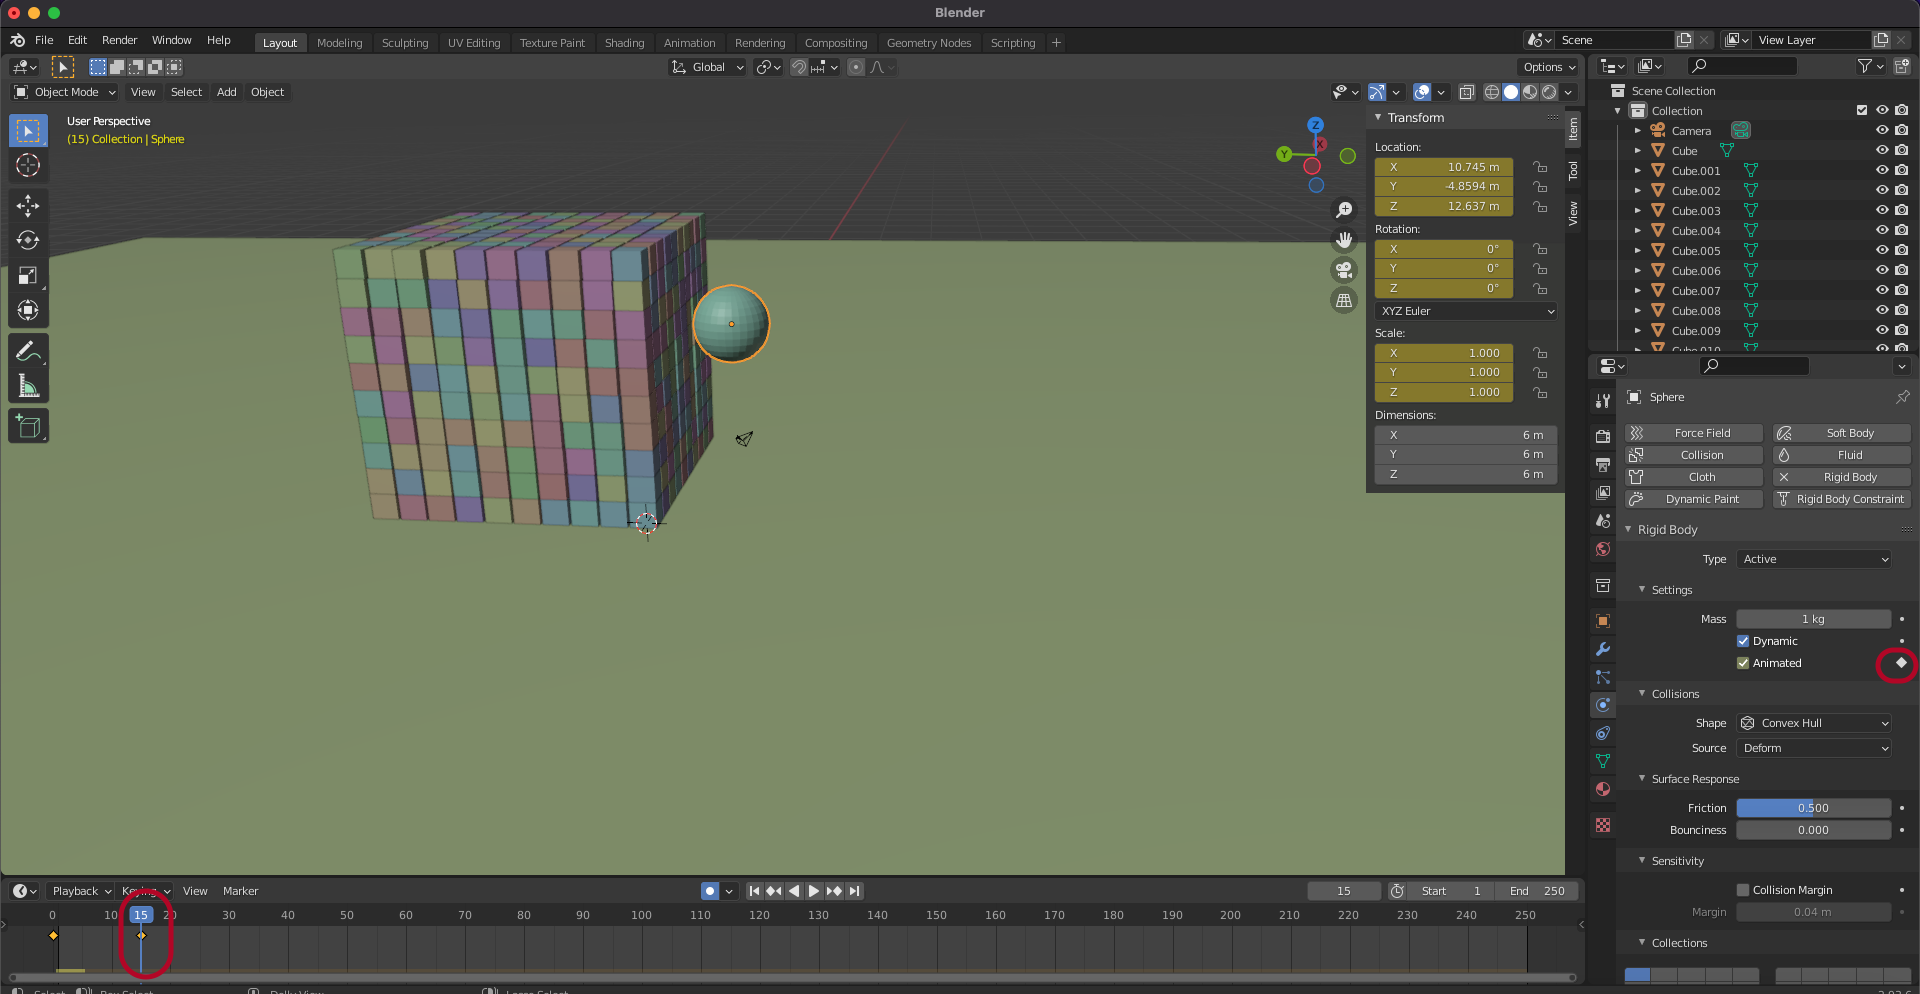Disable Cube.006 in renders camera icon
Image resolution: width=1920 pixels, height=994 pixels.
pyautogui.click(x=1901, y=270)
